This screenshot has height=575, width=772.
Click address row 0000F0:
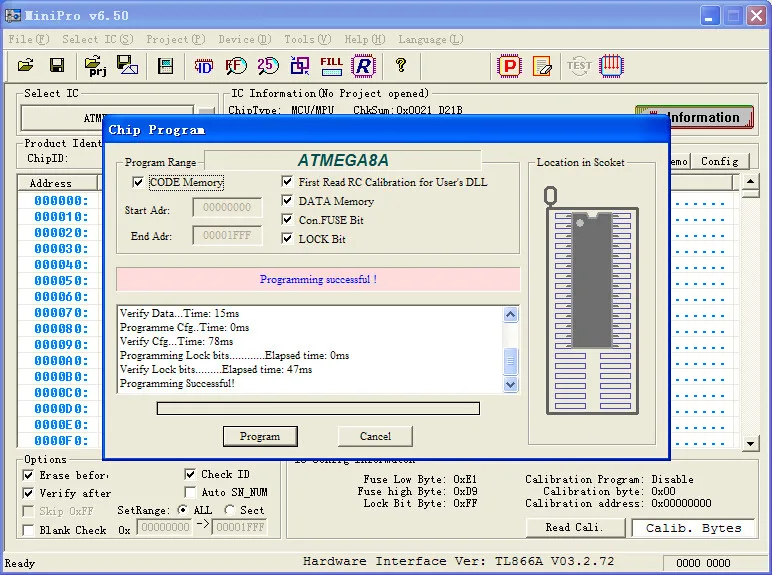click(61, 441)
